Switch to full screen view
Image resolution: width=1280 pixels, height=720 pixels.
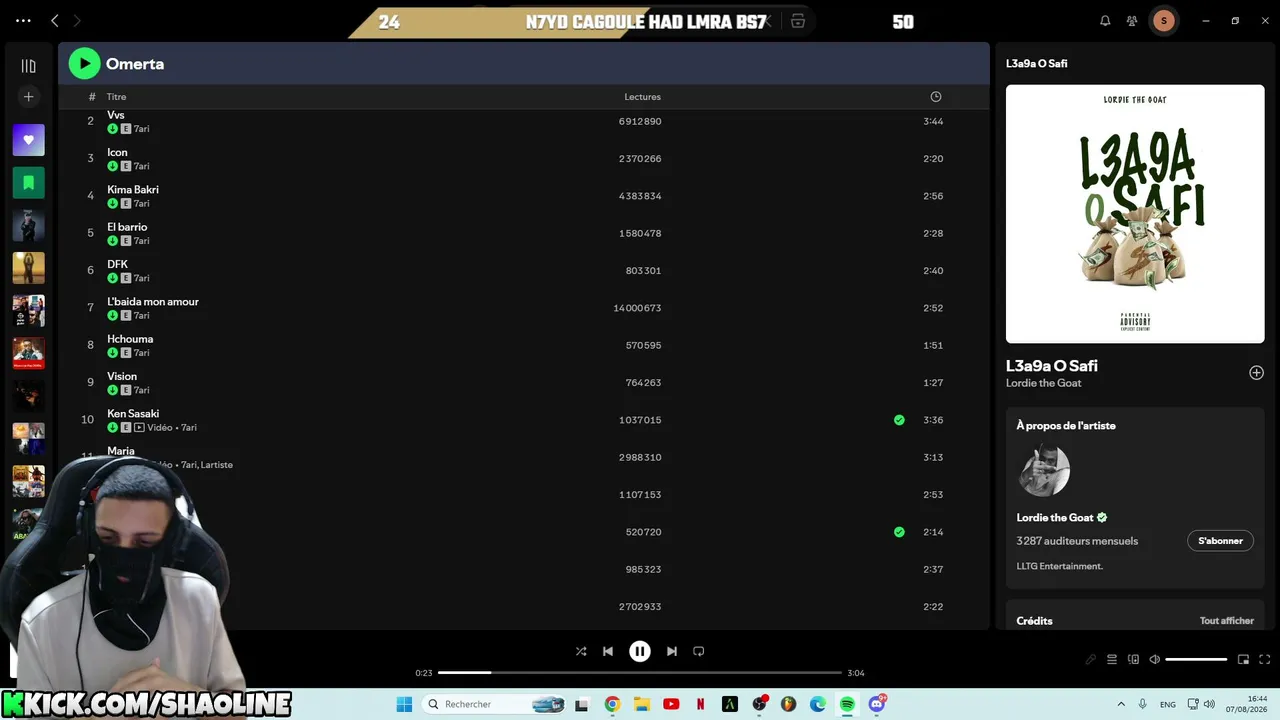(x=1265, y=660)
